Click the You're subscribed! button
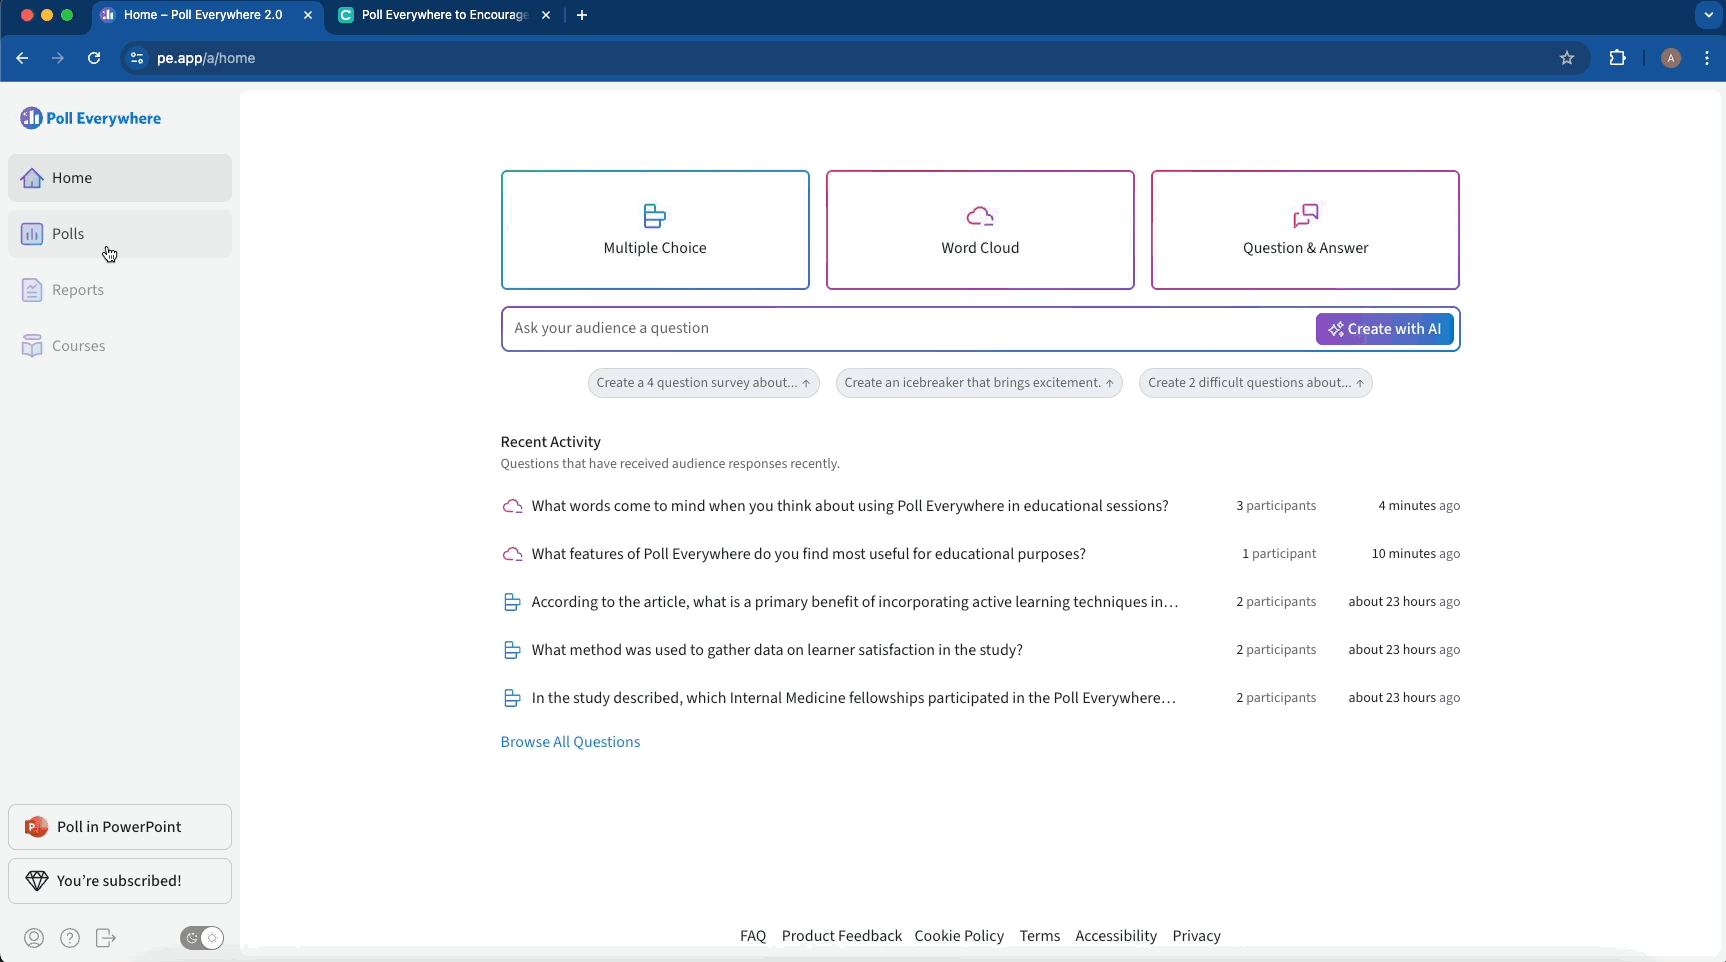This screenshot has height=962, width=1726. [x=120, y=881]
